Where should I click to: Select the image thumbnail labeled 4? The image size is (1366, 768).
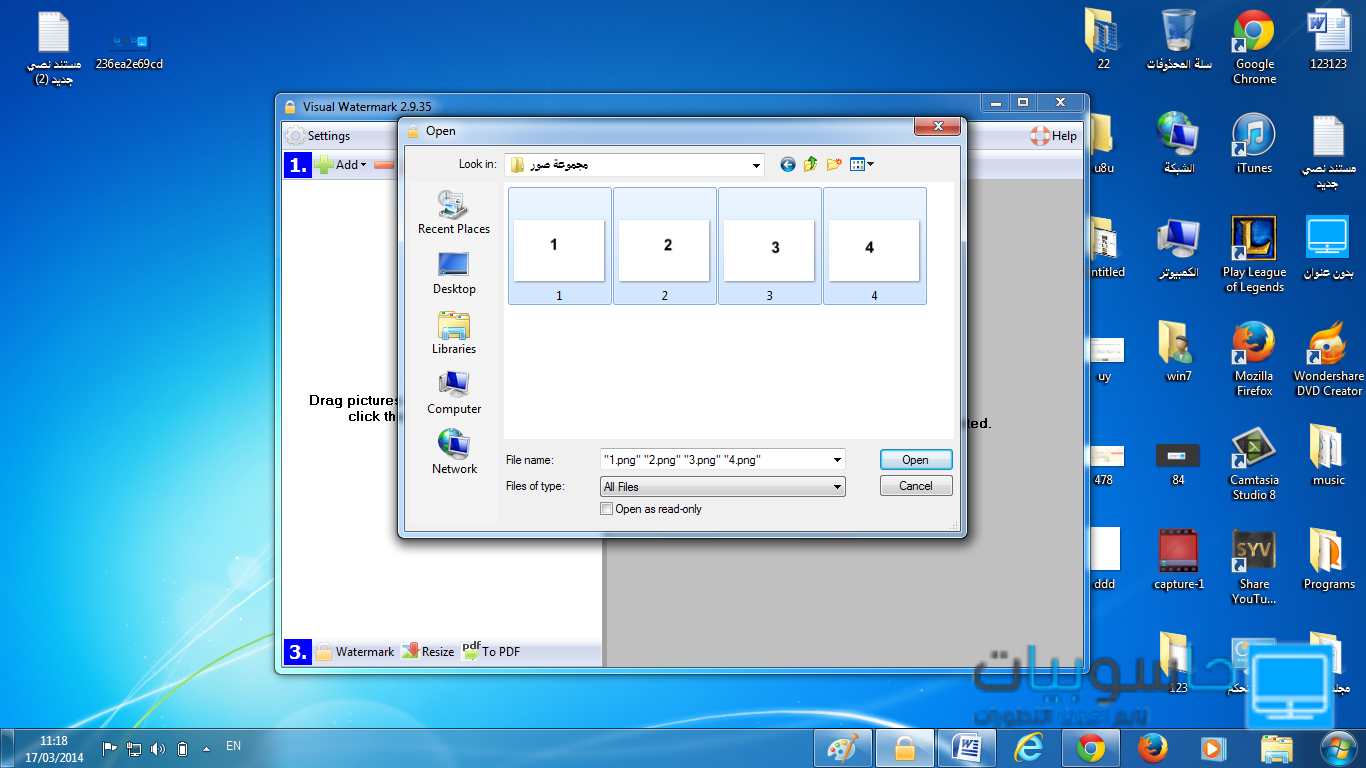(874, 246)
